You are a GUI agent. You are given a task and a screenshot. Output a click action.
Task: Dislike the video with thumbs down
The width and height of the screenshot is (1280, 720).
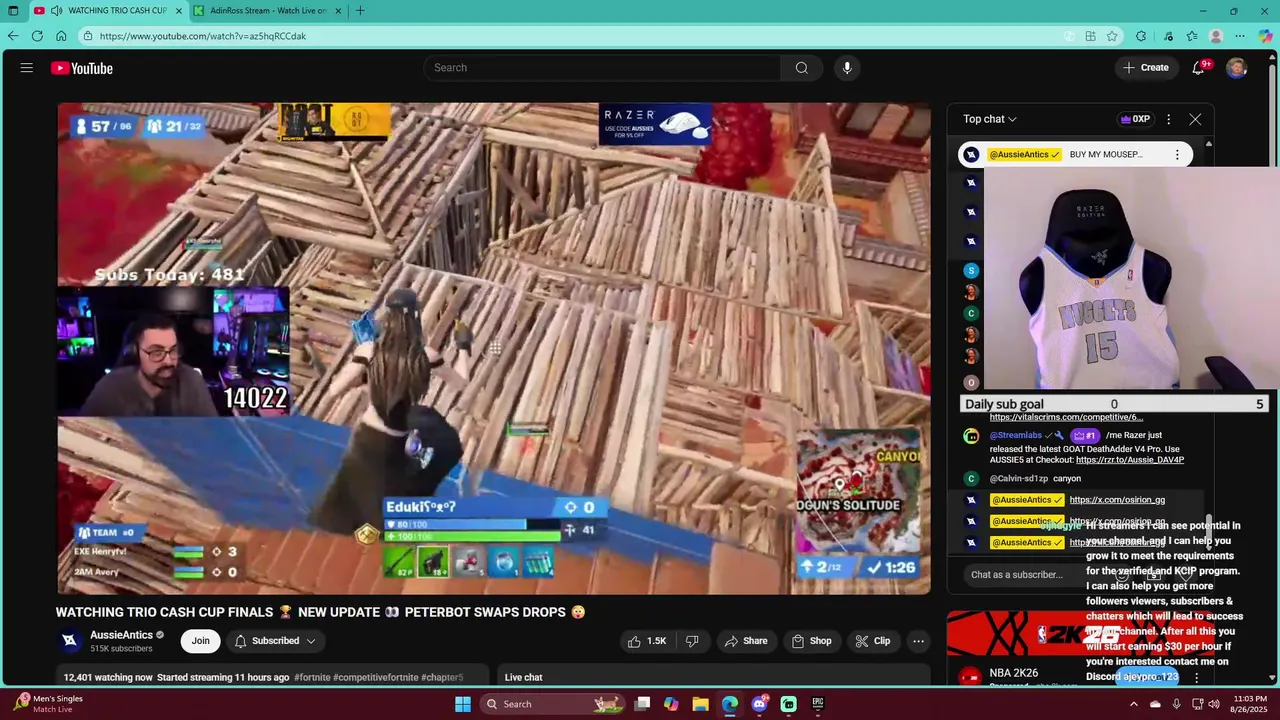click(691, 641)
